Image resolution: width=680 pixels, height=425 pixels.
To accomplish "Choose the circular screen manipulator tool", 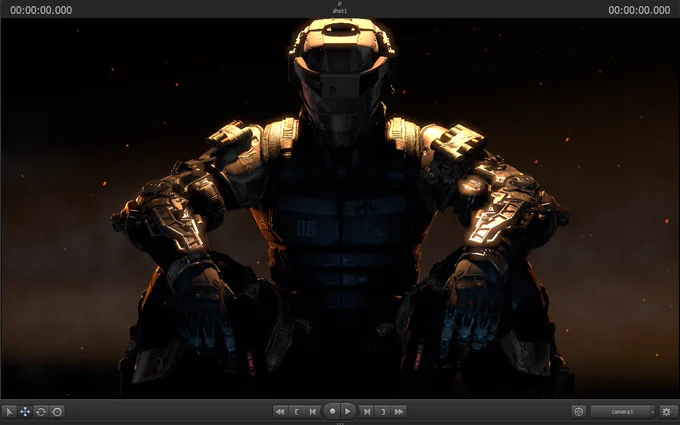I will (x=57, y=411).
